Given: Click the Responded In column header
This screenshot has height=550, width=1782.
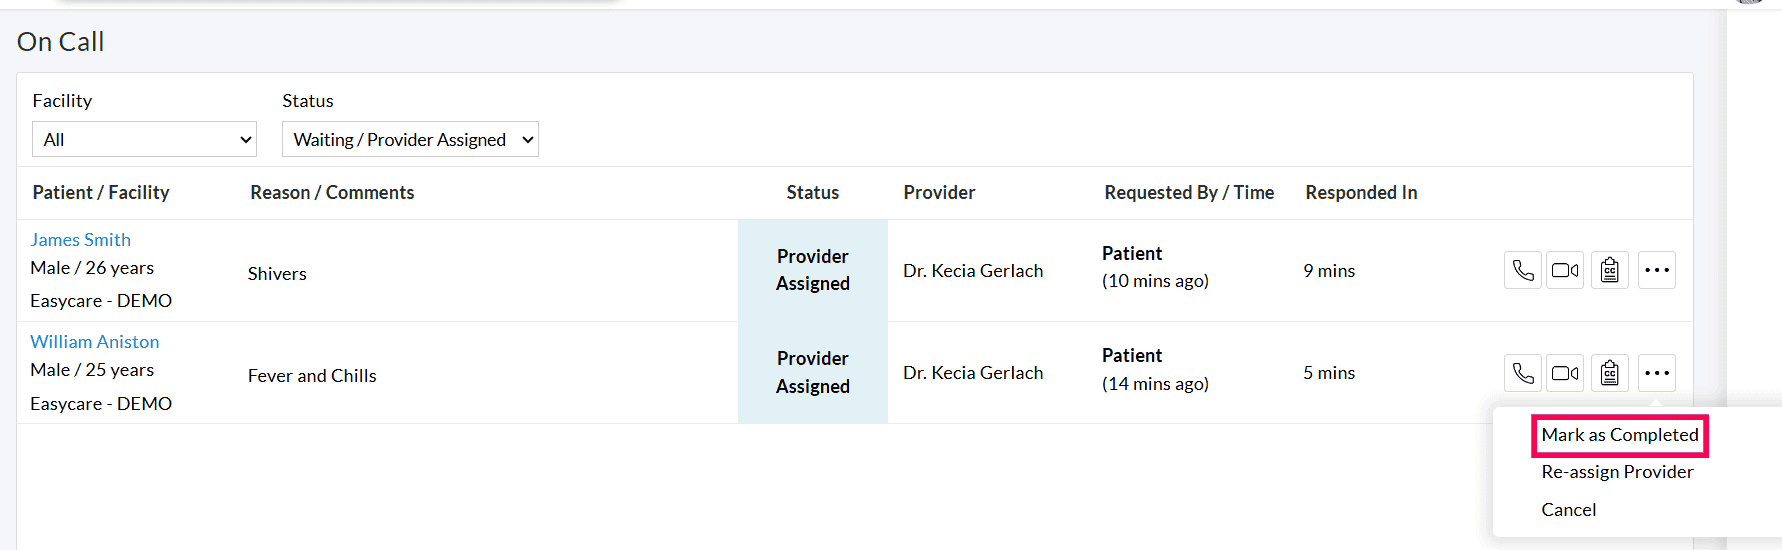Looking at the screenshot, I should [1361, 193].
